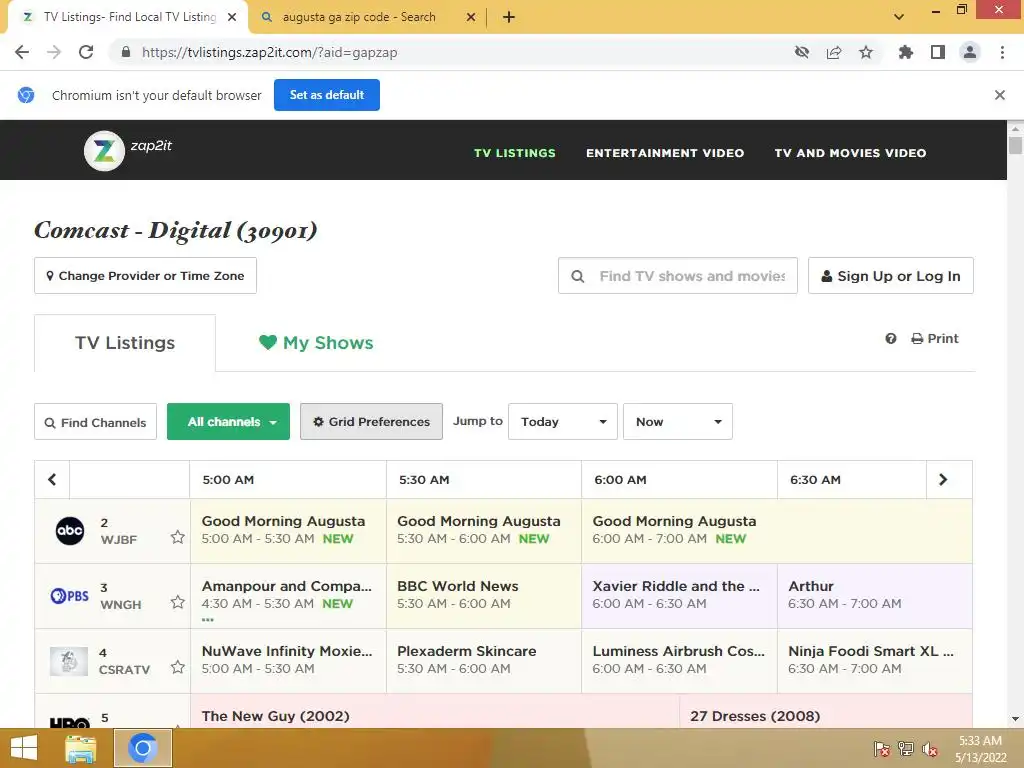
Task: Click the browser address bar URL
Action: 269,52
